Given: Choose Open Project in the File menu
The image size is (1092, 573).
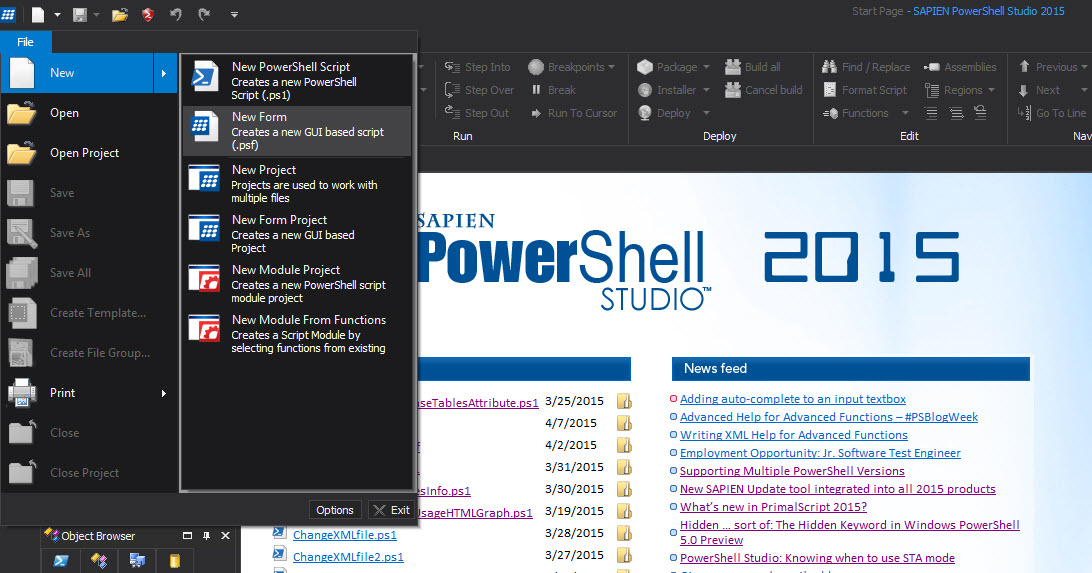Looking at the screenshot, I should coord(88,152).
